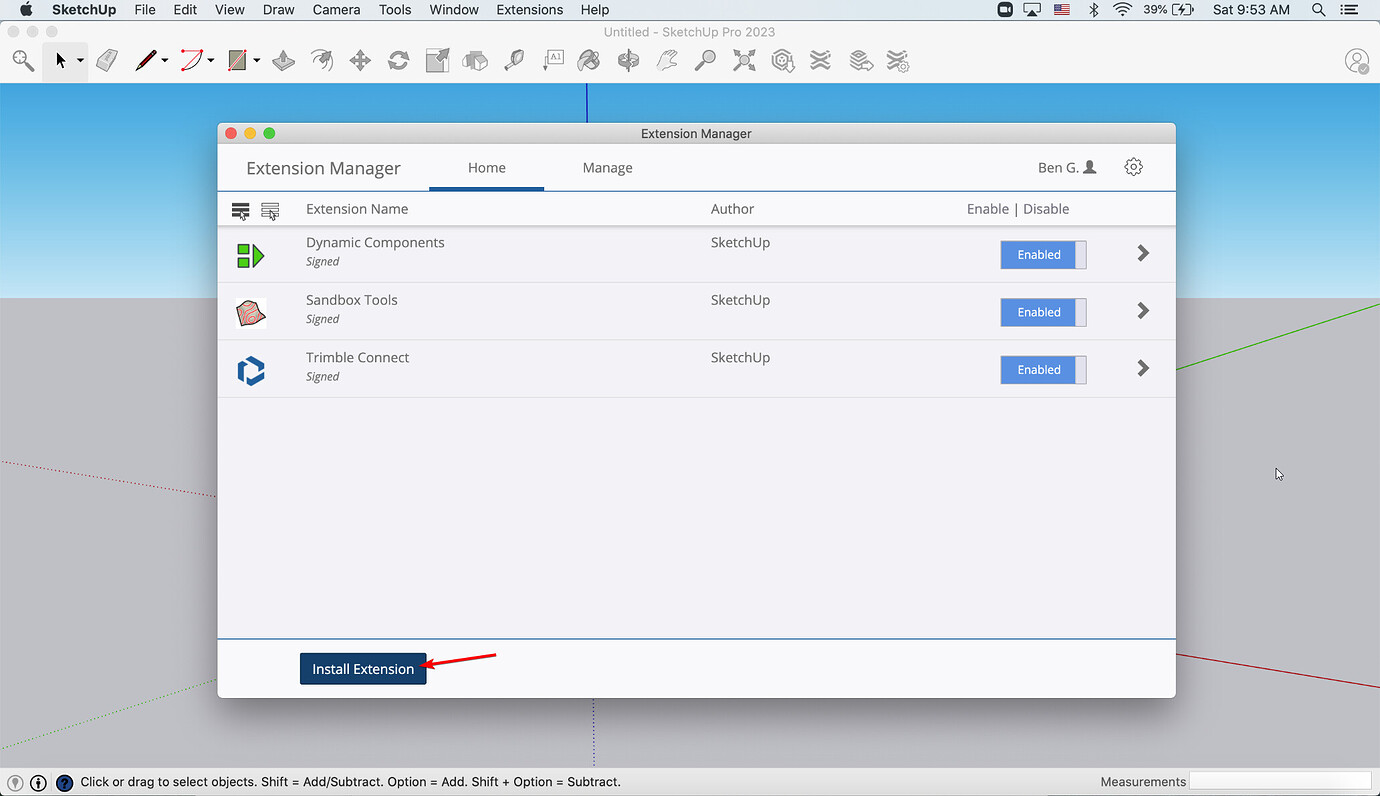Viewport: 1380px width, 796px height.
Task: Activate the Paint Bucket tool
Action: 590,61
